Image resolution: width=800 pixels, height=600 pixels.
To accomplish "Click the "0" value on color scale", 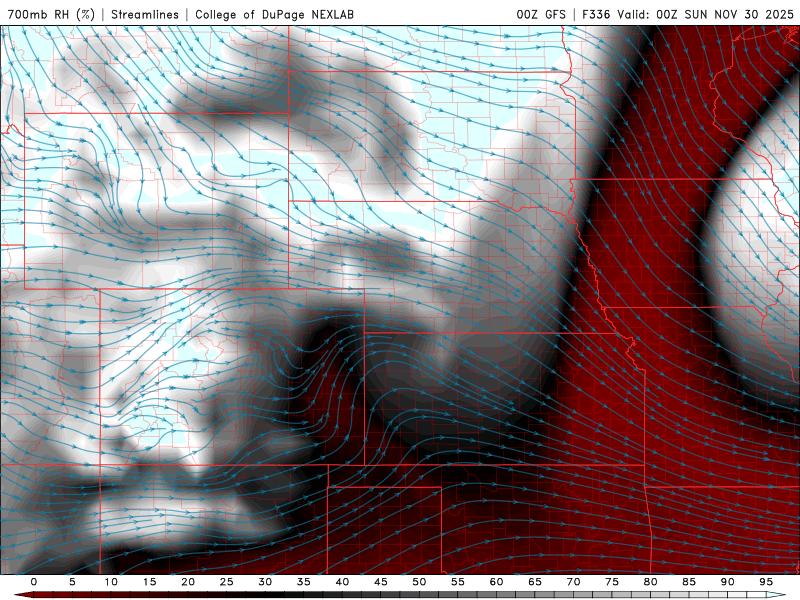I will pos(34,582).
